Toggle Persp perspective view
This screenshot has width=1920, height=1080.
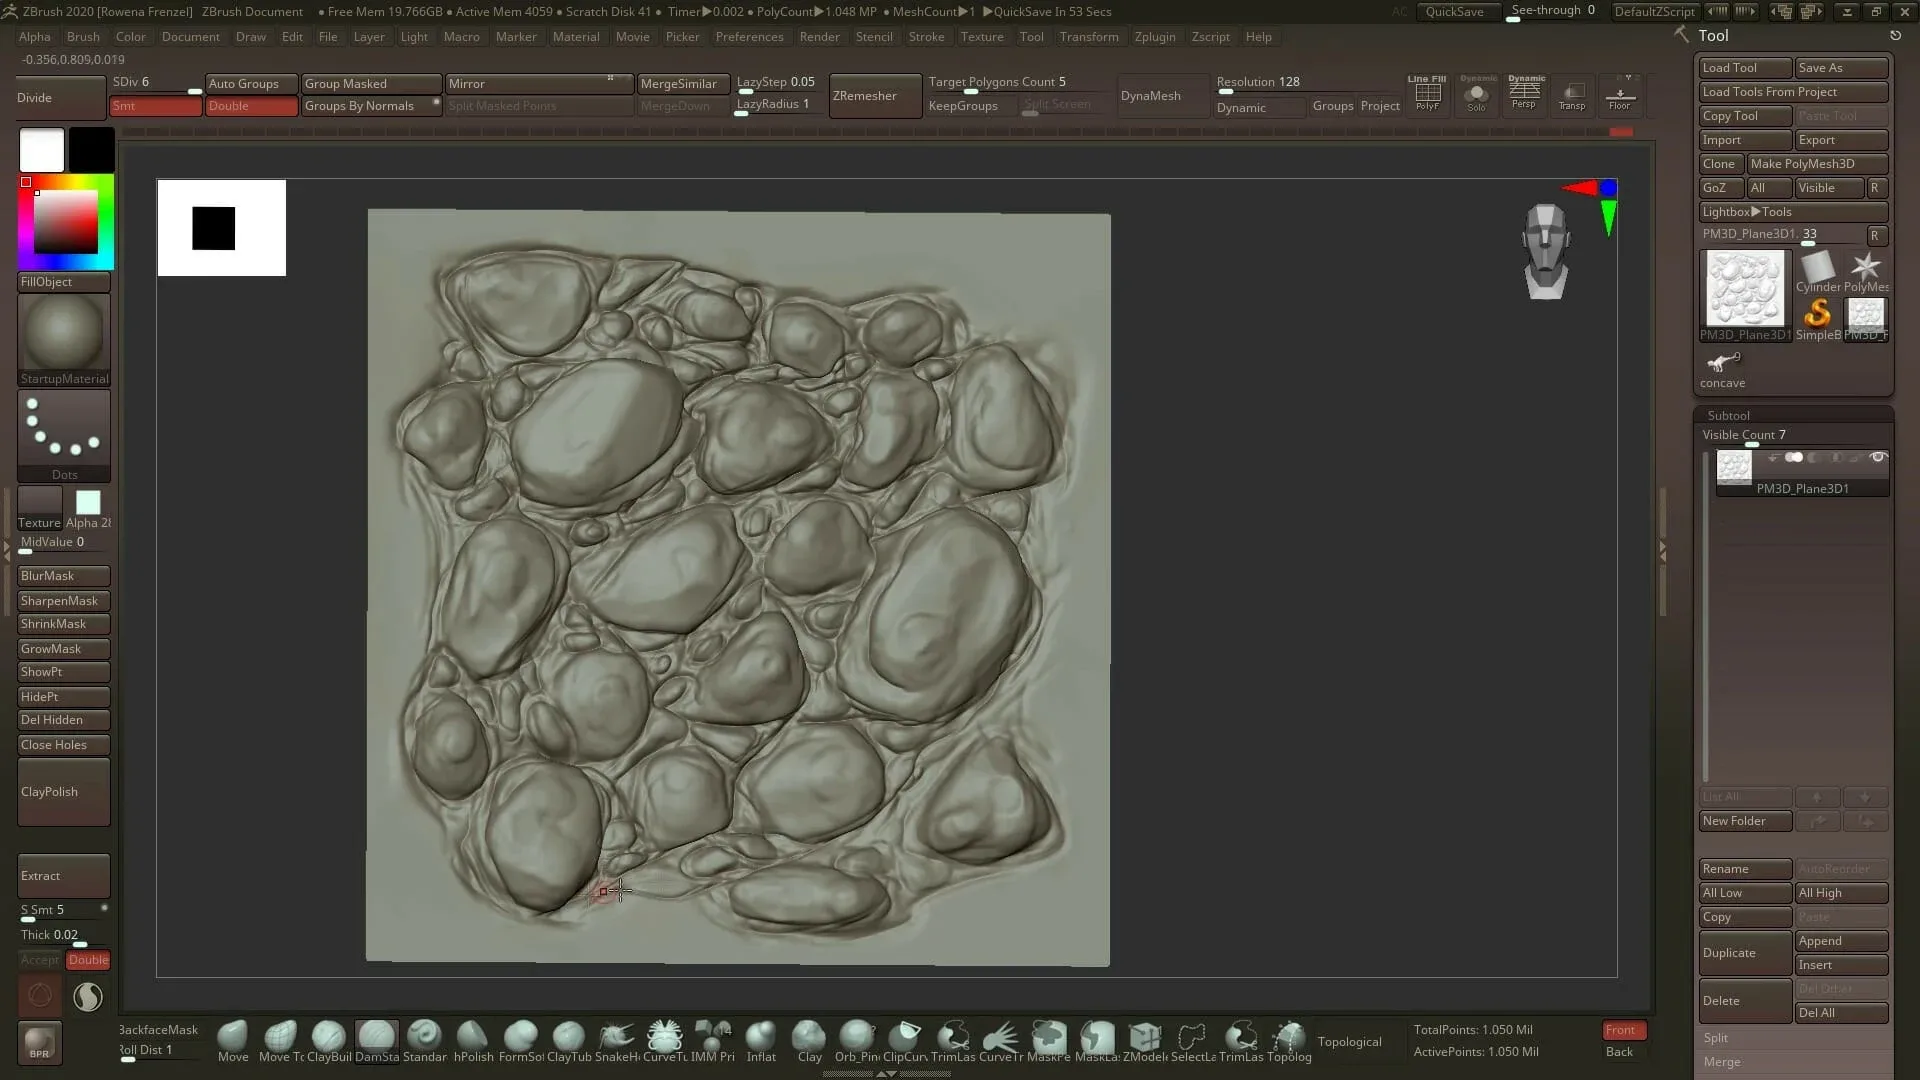(1524, 93)
